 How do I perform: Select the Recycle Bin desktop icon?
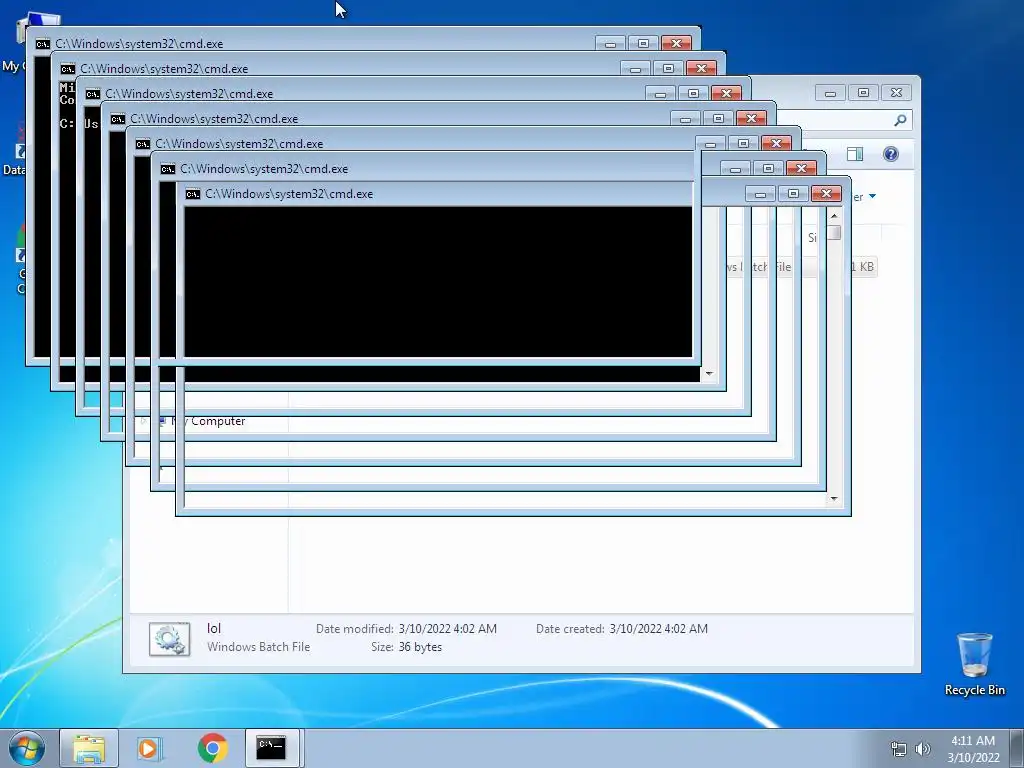coord(974,664)
